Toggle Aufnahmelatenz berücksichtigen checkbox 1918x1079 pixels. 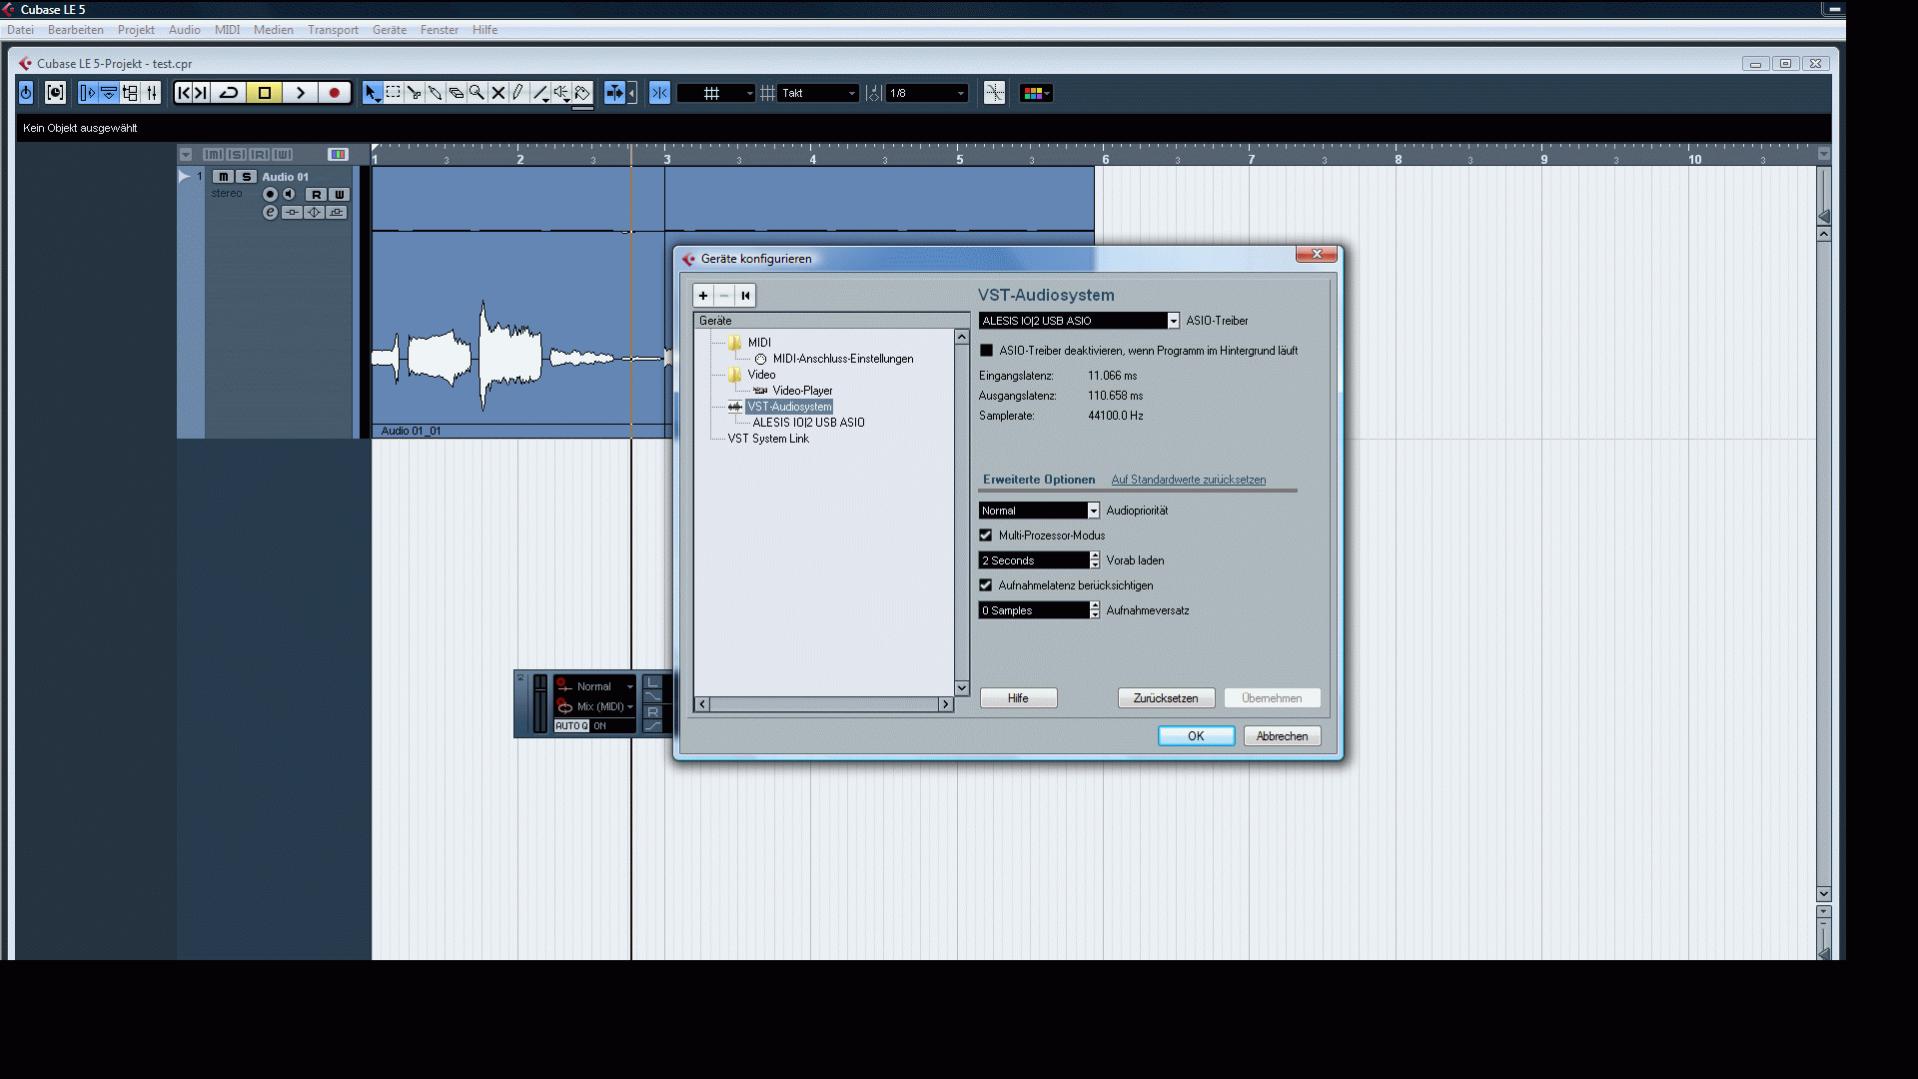986,586
